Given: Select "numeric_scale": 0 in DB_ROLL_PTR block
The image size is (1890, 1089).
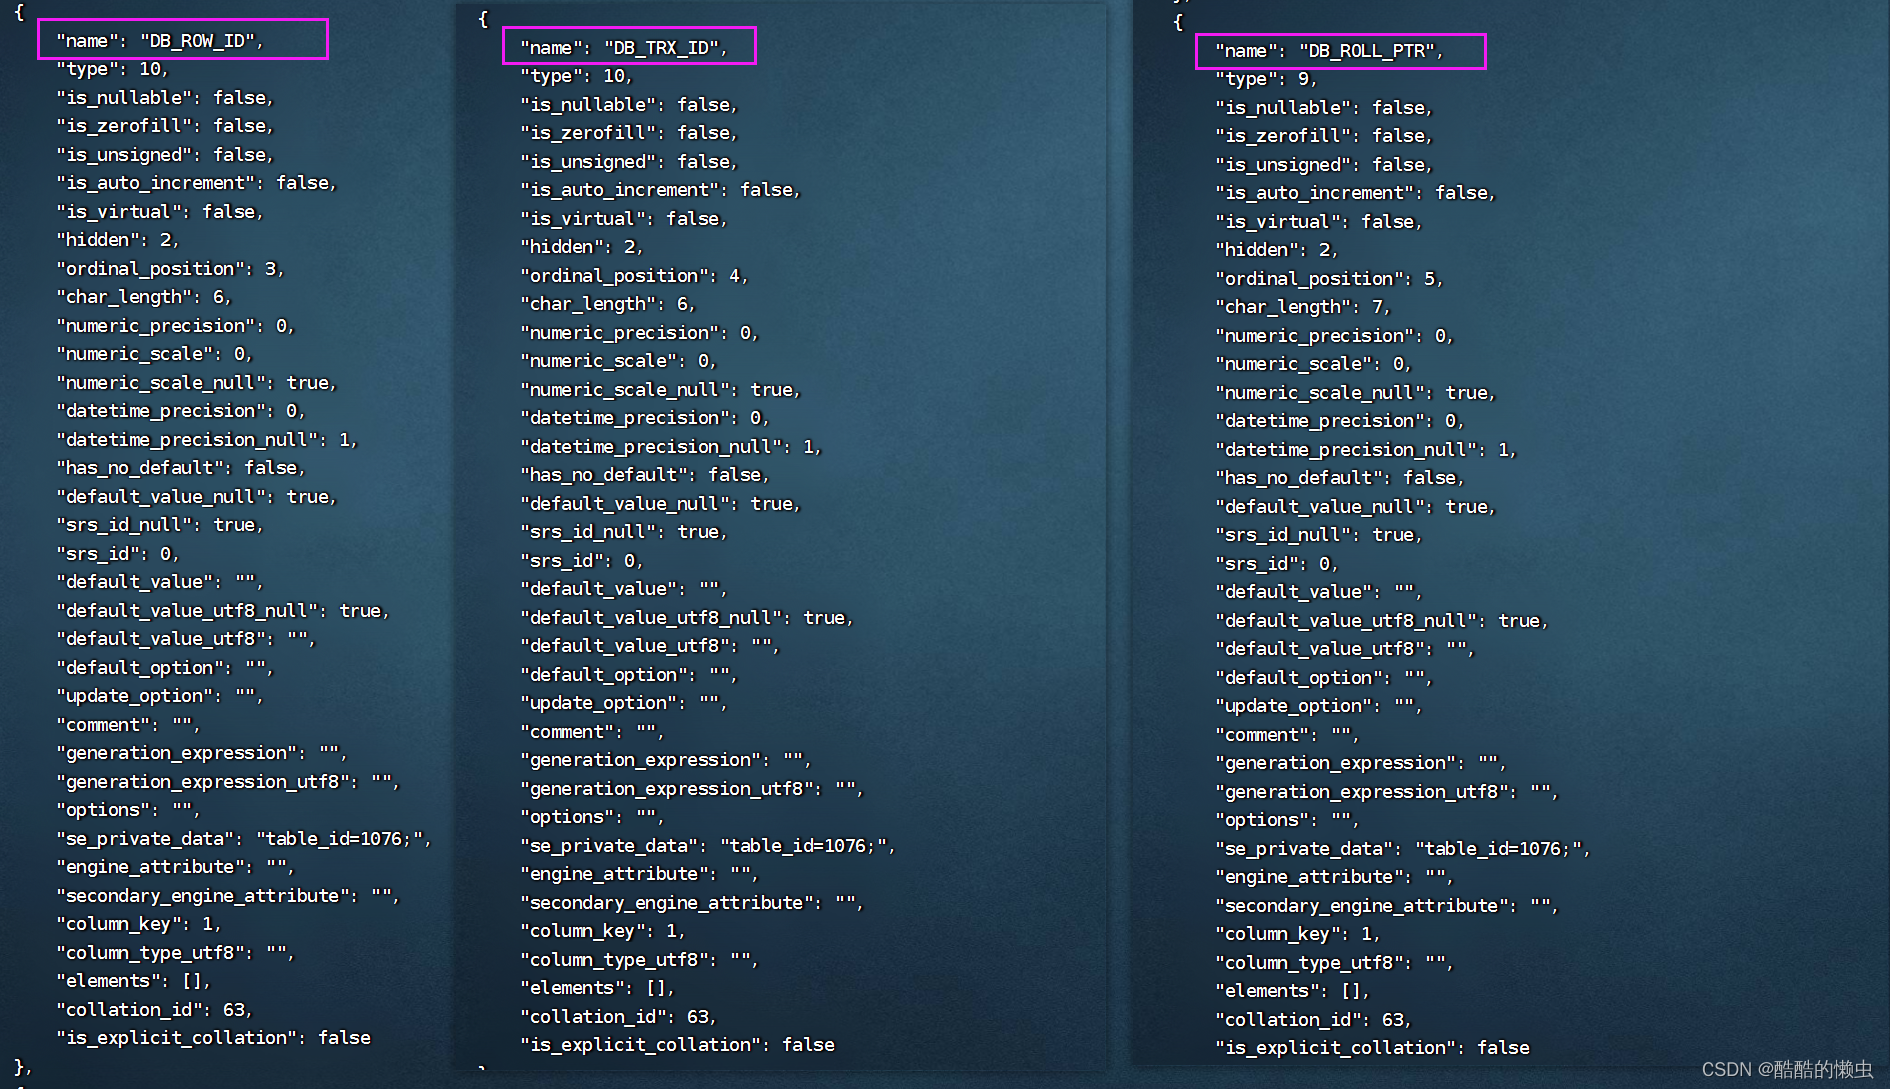Looking at the screenshot, I should tap(1313, 364).
